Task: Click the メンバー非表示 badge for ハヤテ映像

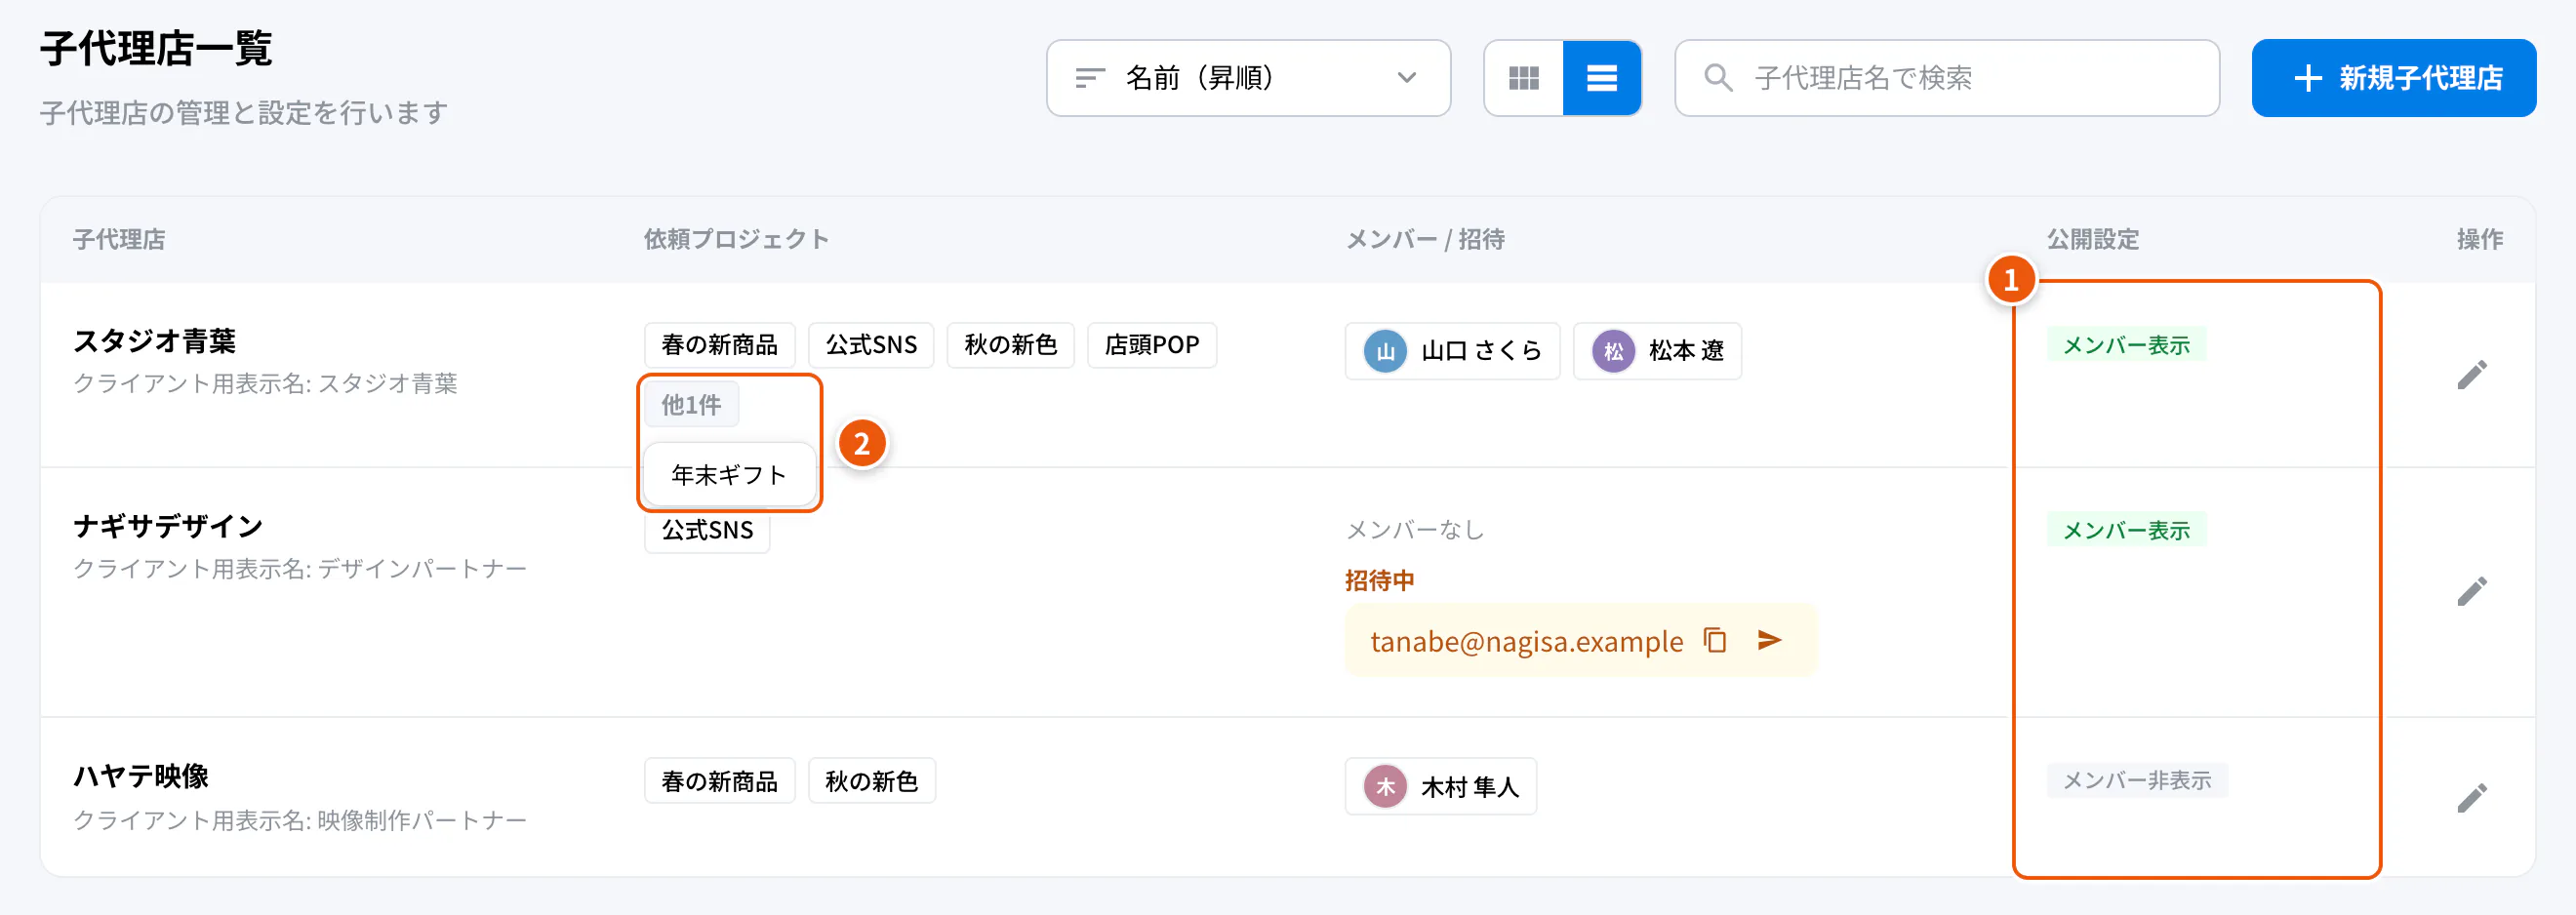Action: coord(2137,780)
